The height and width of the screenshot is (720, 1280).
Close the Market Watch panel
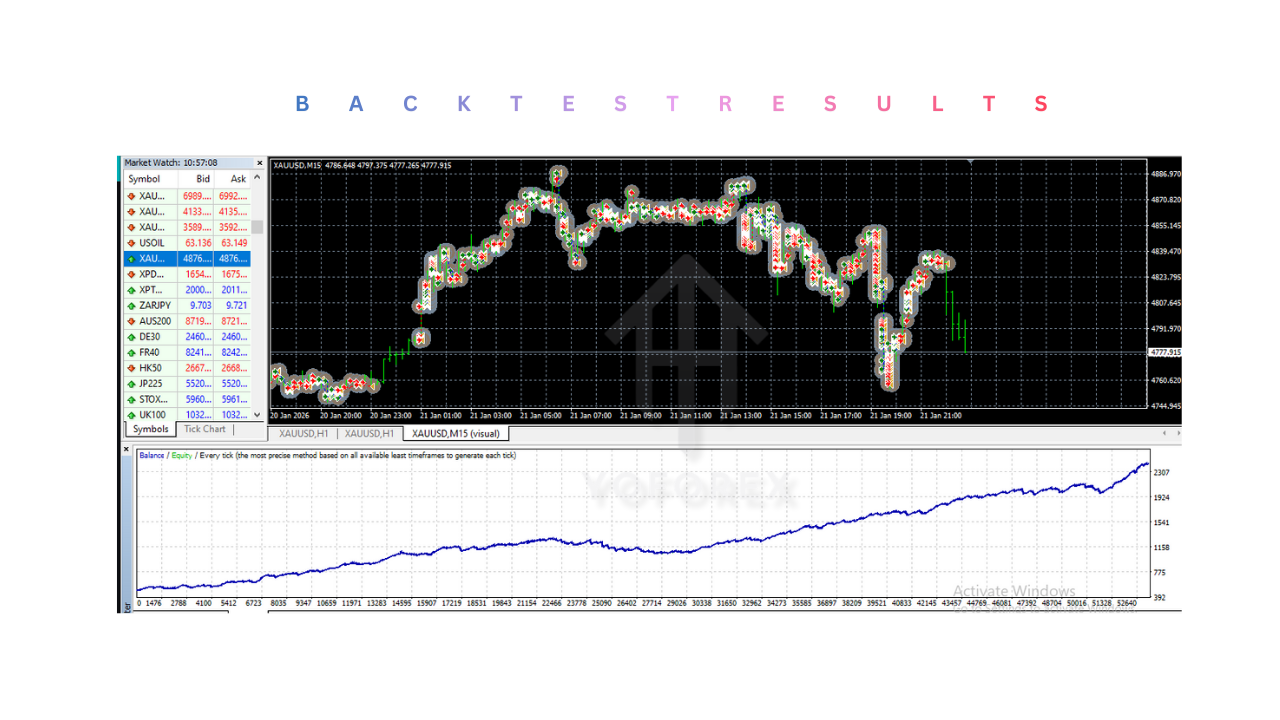[259, 161]
